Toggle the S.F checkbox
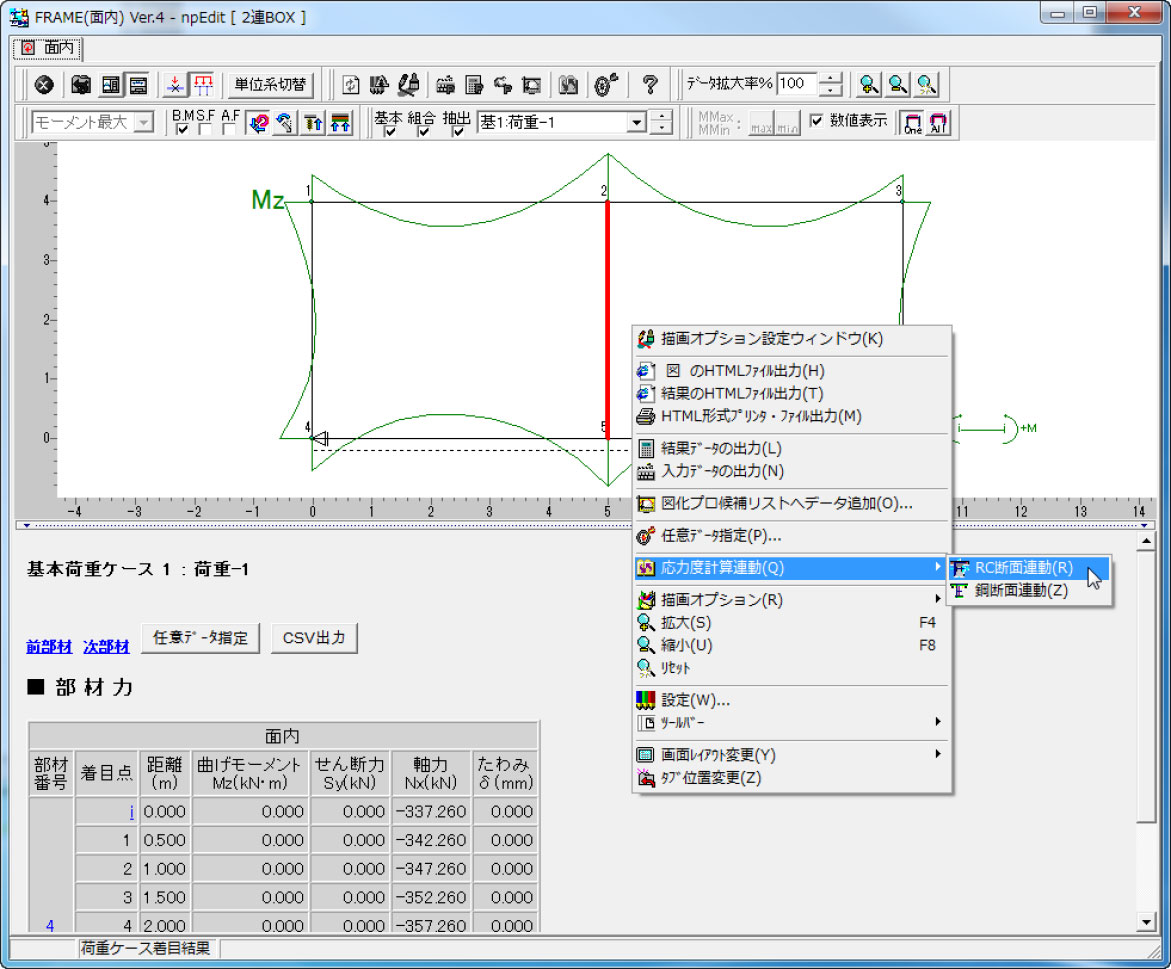 (x=205, y=129)
